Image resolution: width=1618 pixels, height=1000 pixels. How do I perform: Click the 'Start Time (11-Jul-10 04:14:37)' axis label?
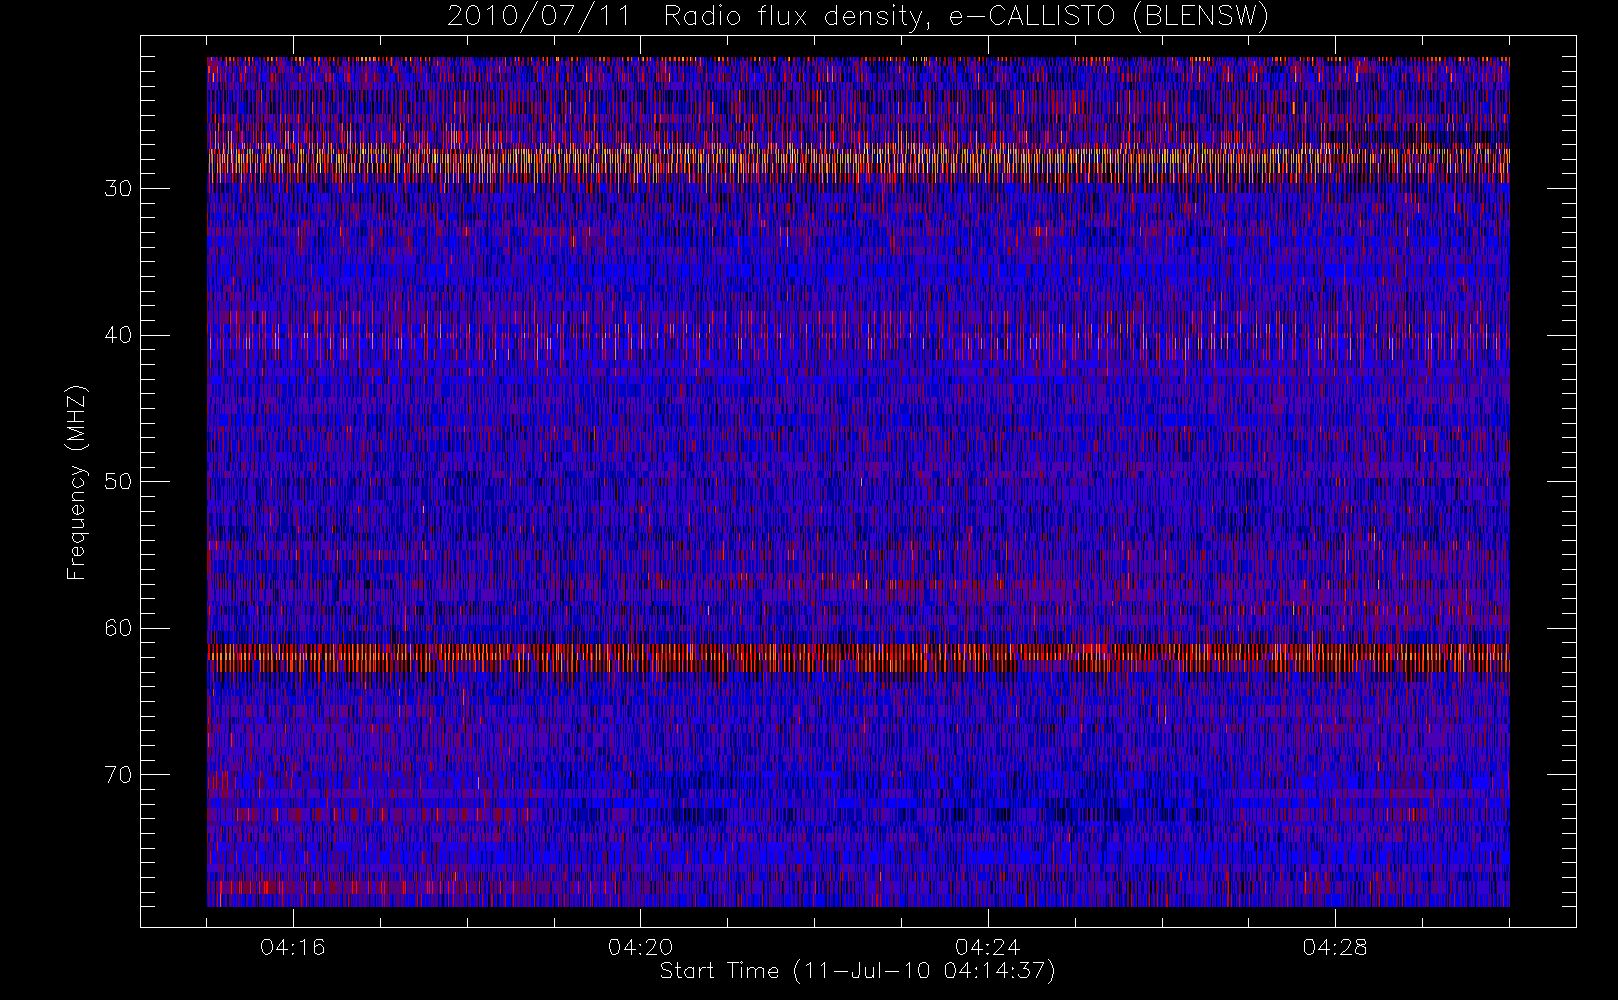click(x=858, y=971)
